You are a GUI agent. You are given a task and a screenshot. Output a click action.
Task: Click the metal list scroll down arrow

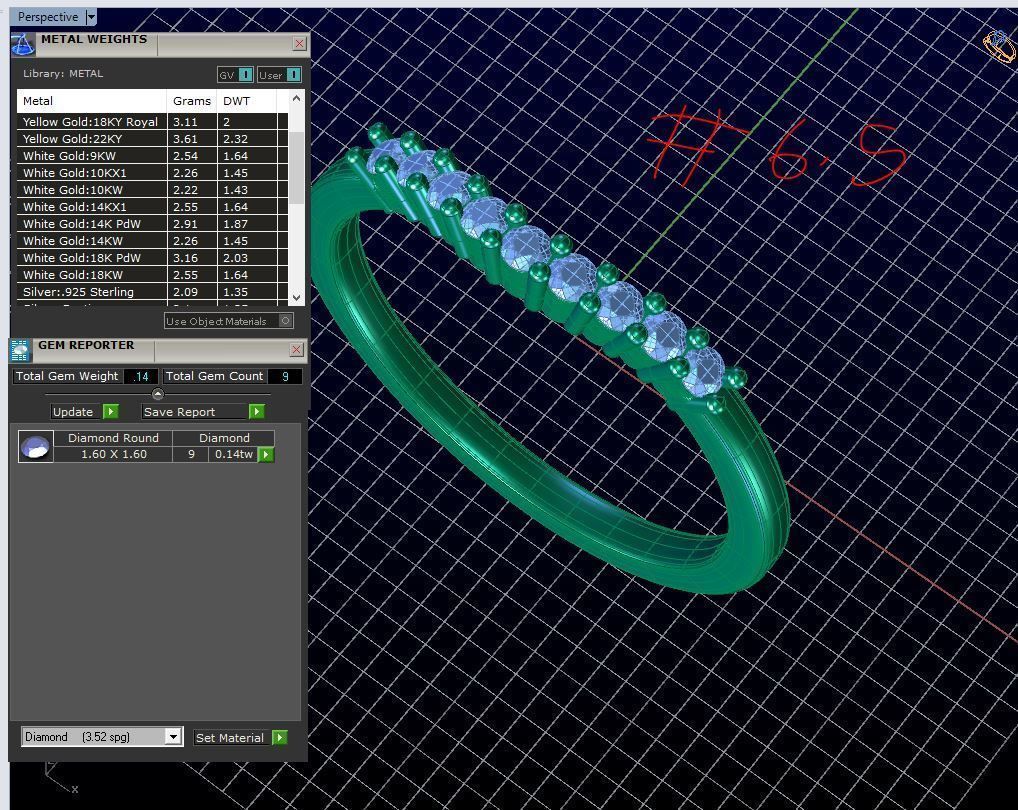(296, 298)
